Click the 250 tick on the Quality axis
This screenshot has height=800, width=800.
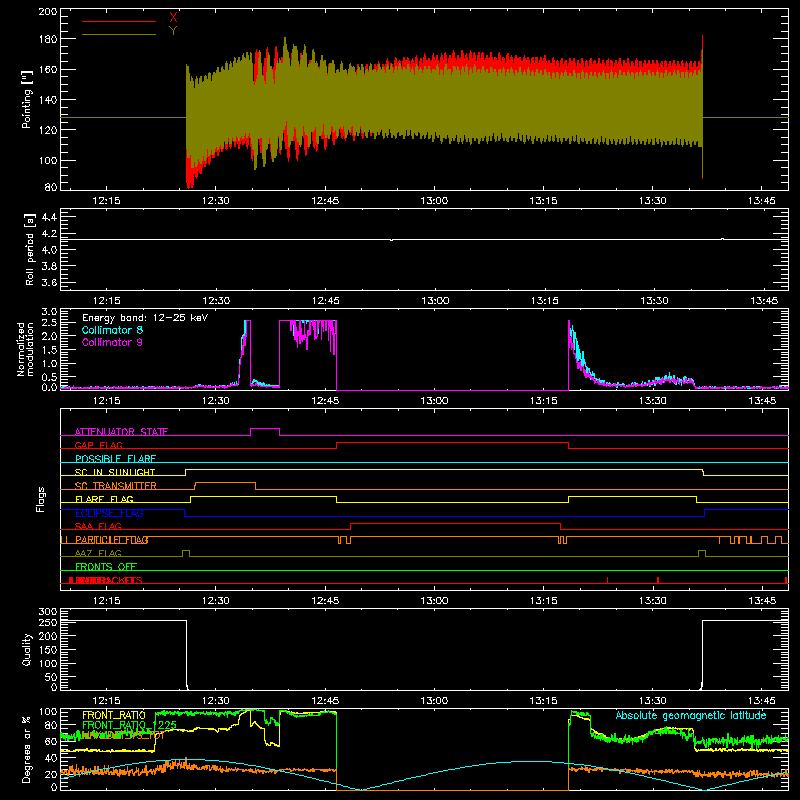click(x=48, y=622)
